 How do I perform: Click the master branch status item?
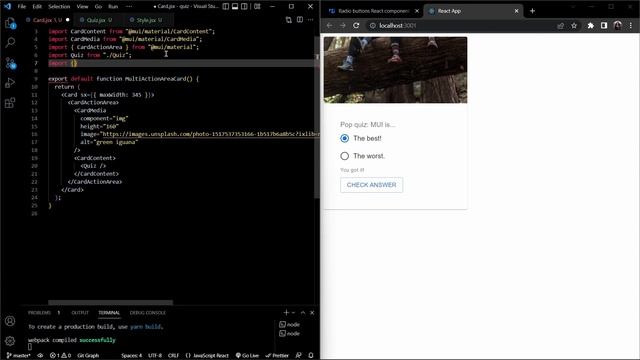coord(19,356)
